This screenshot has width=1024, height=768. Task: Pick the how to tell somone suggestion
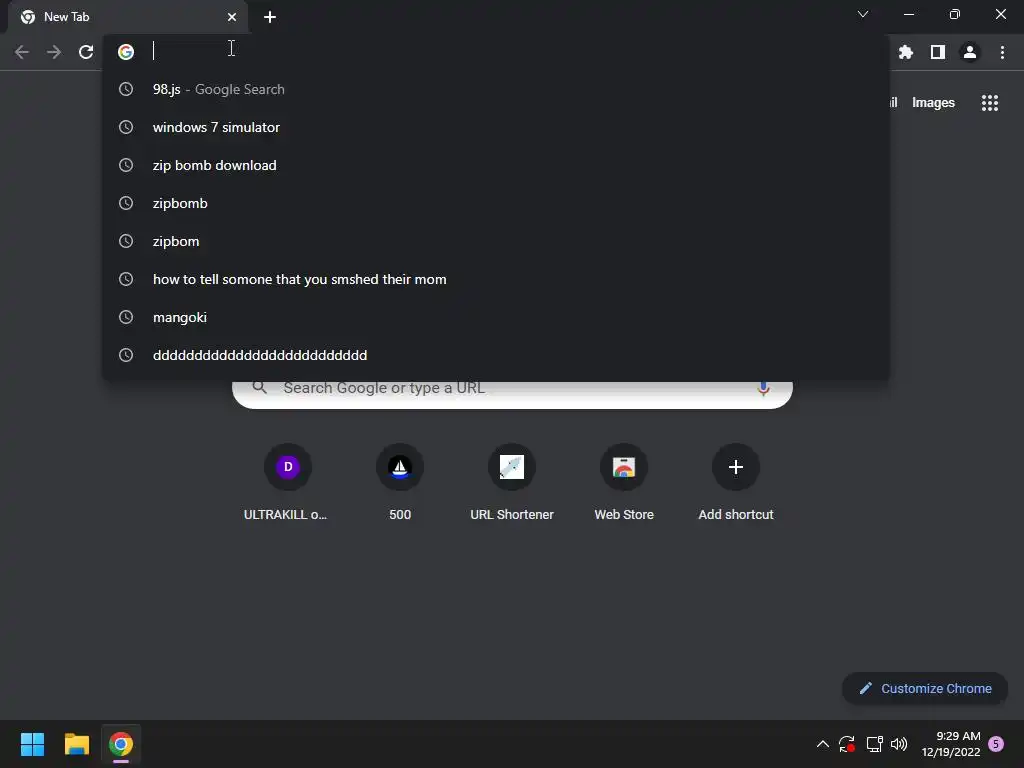[496, 280]
